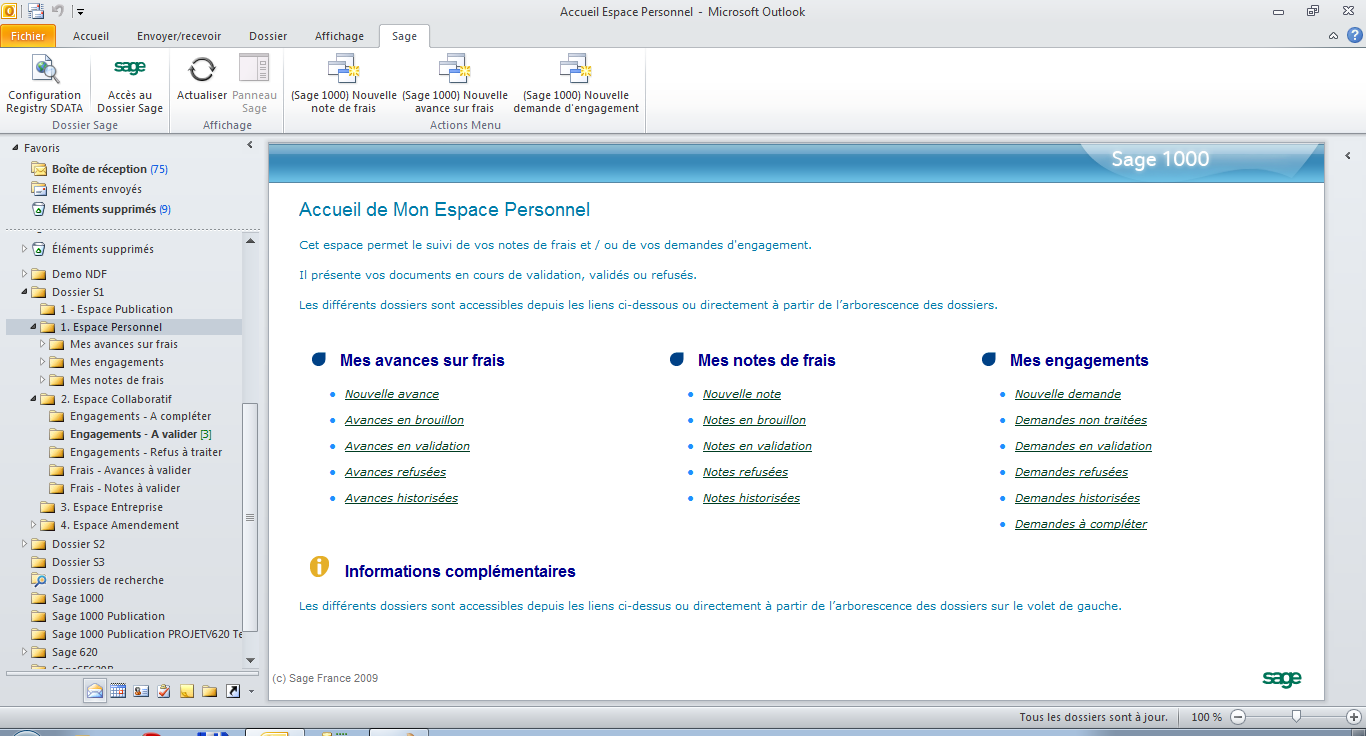Click the Nouvelle demande link
The height and width of the screenshot is (736, 1366).
(x=1068, y=394)
